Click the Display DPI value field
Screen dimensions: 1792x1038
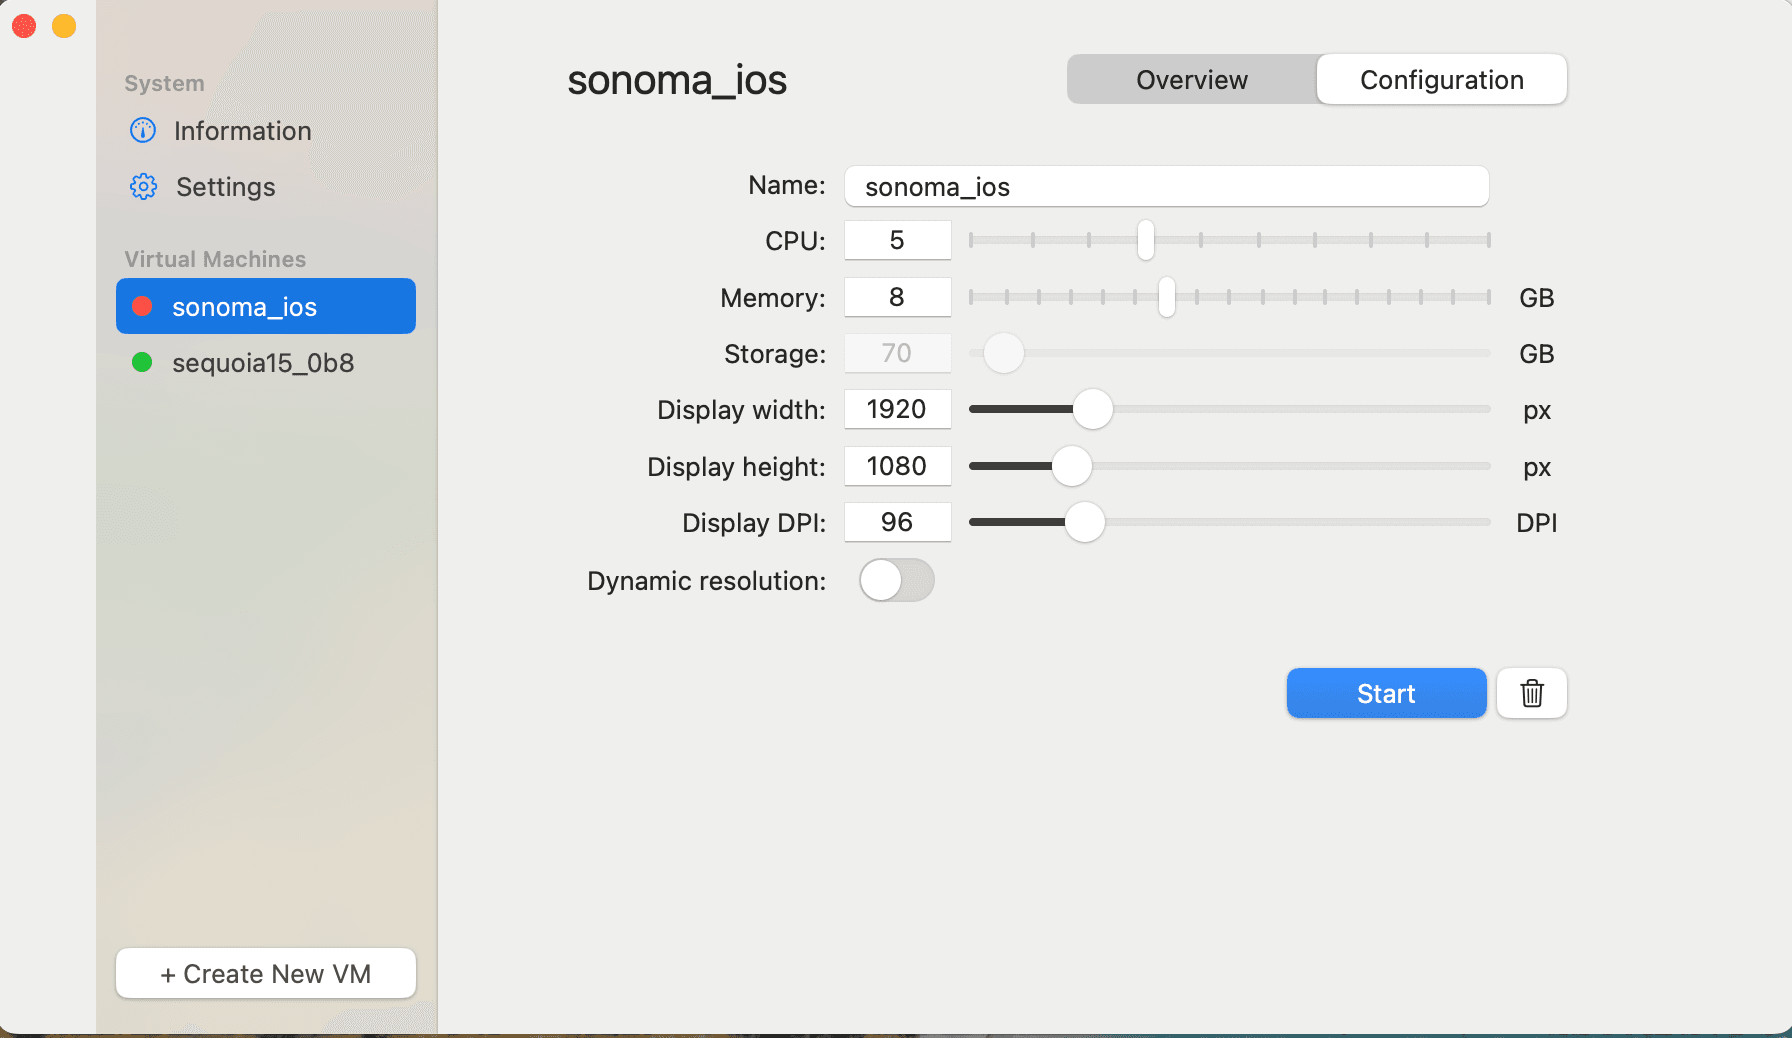(897, 522)
